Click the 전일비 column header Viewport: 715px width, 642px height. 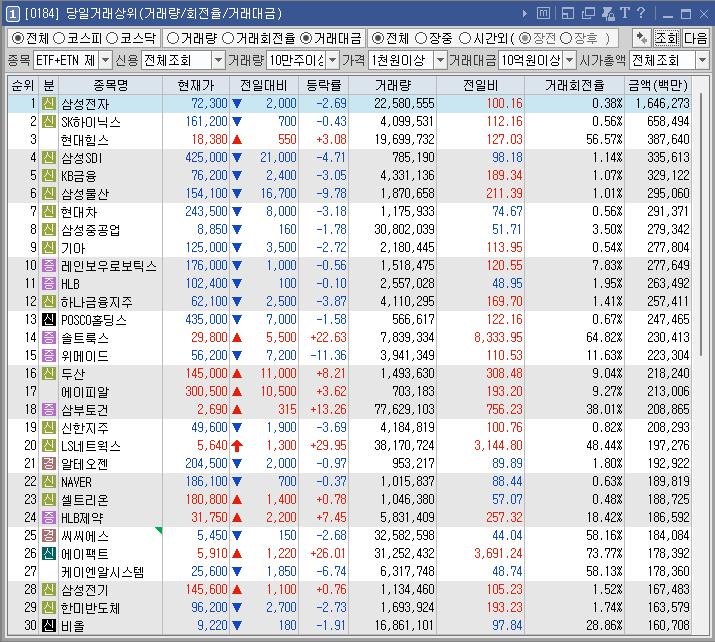click(480, 85)
